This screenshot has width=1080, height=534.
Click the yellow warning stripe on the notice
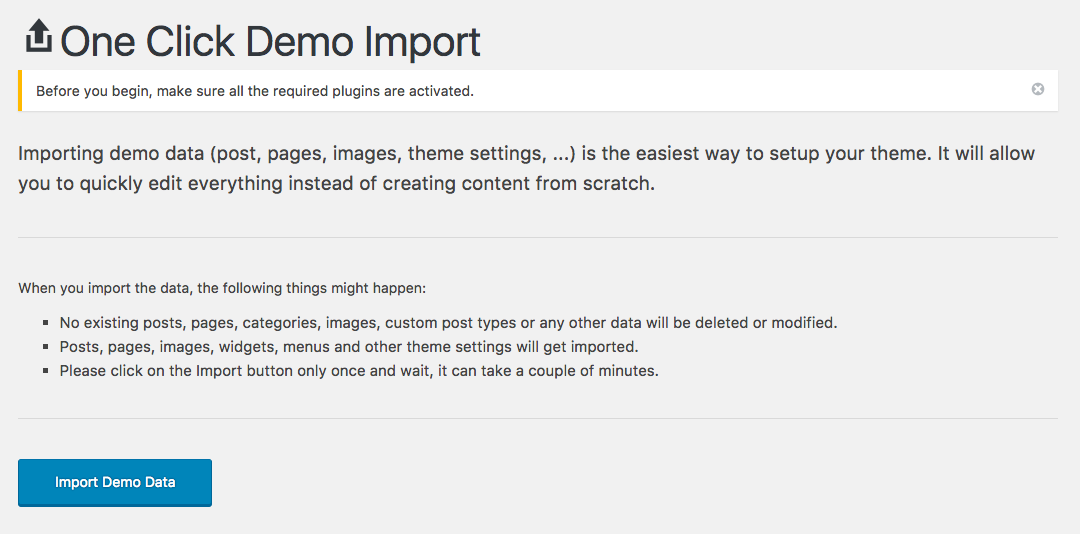(20, 90)
